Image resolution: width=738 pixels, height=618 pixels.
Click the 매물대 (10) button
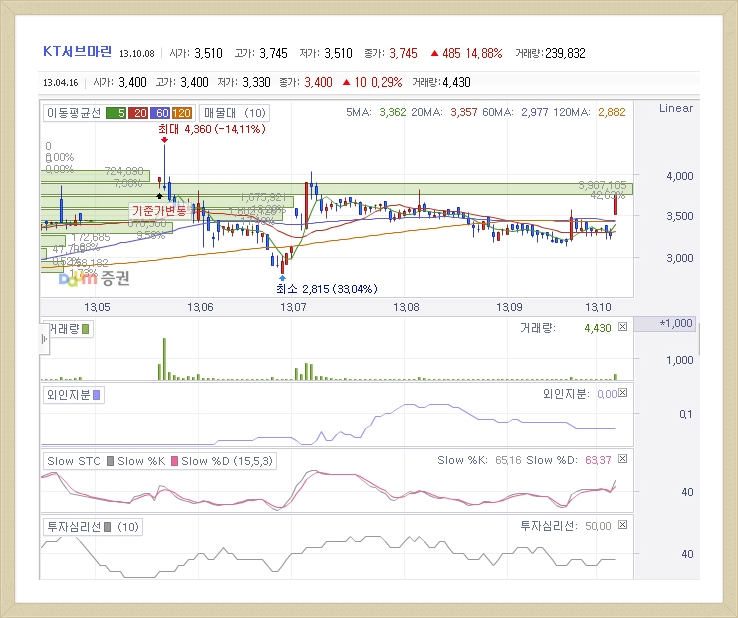(x=234, y=113)
